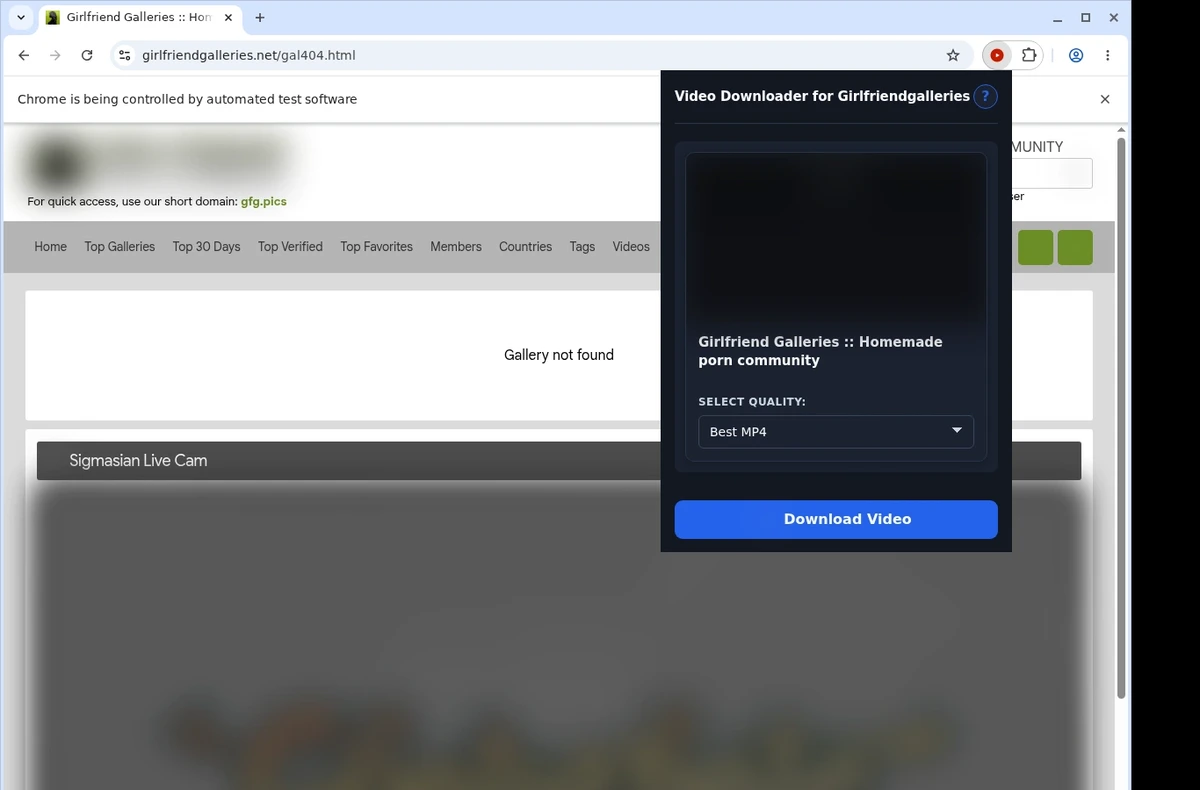Open Chrome's three-dot menu
1200x790 pixels.
[1107, 56]
